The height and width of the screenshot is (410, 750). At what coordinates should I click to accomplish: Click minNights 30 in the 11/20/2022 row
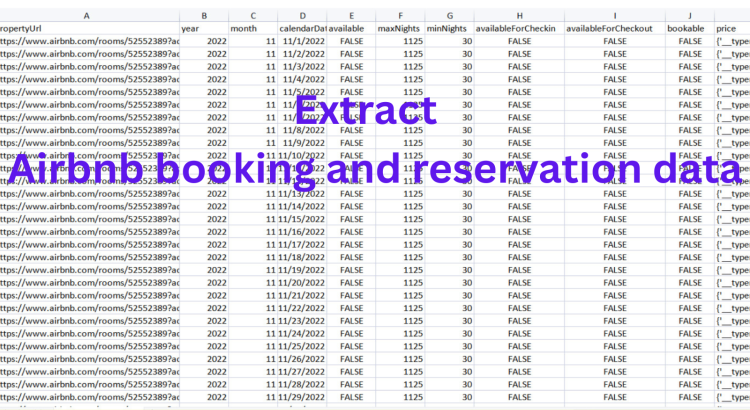(450, 283)
